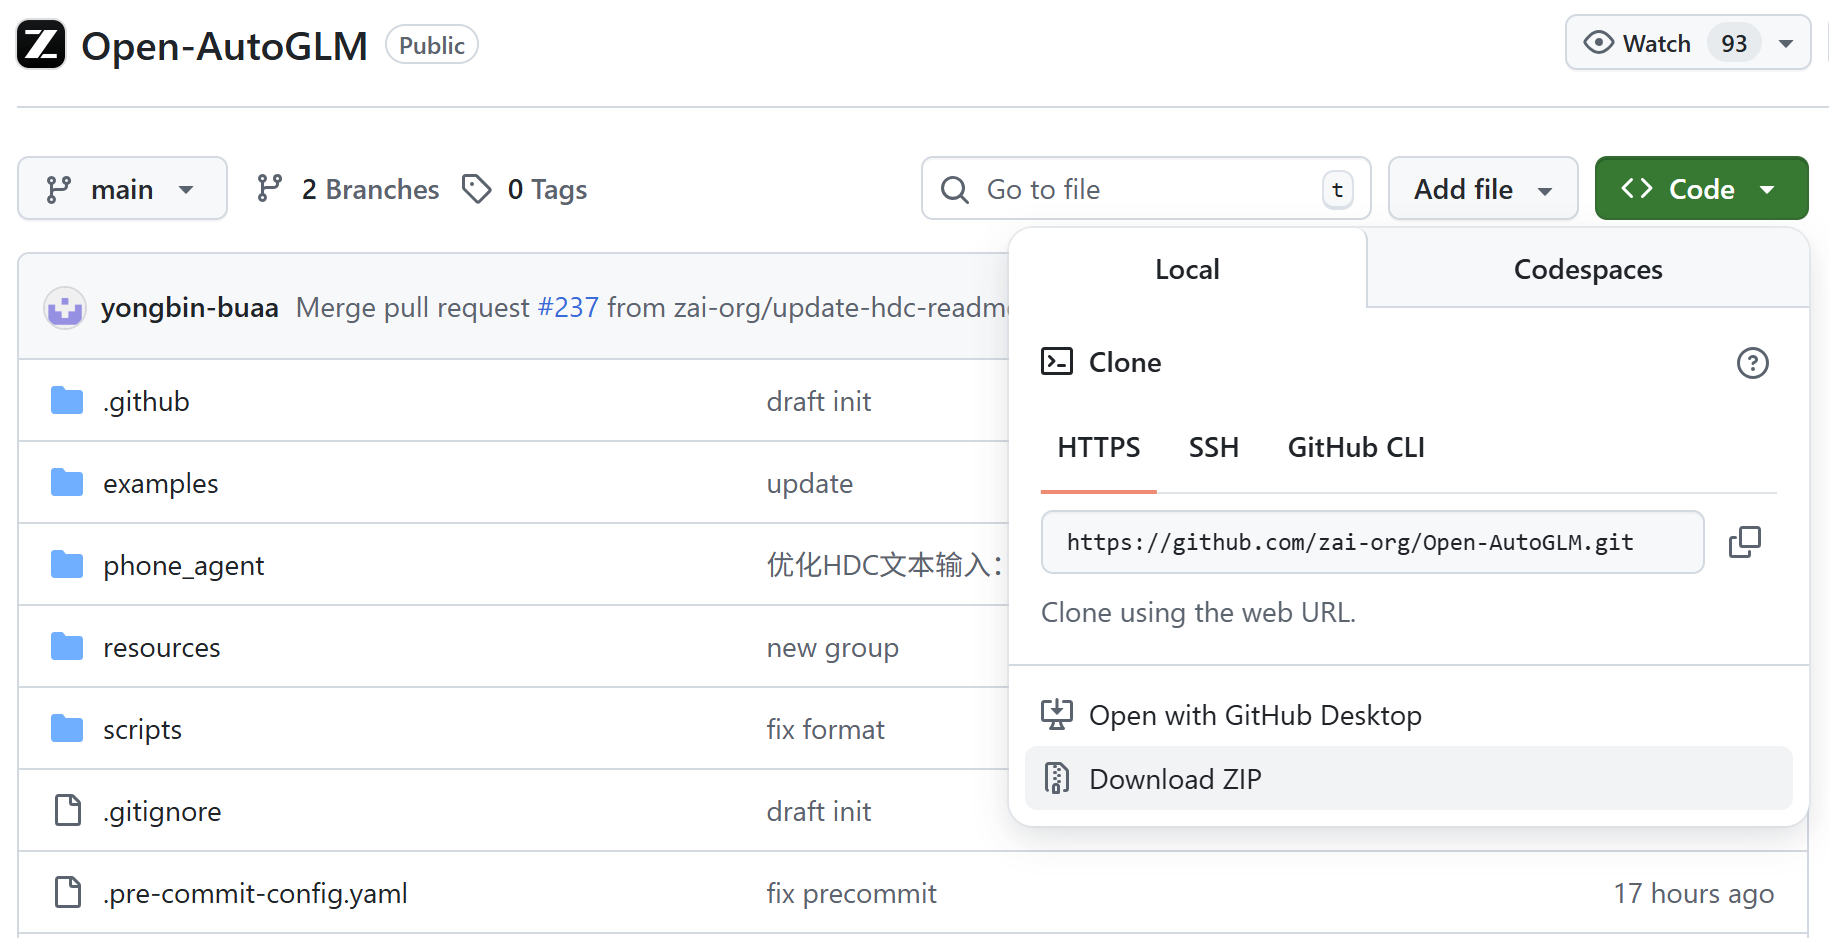Viewport: 1829px width, 938px height.
Task: Open pull request #237 link
Action: click(568, 308)
